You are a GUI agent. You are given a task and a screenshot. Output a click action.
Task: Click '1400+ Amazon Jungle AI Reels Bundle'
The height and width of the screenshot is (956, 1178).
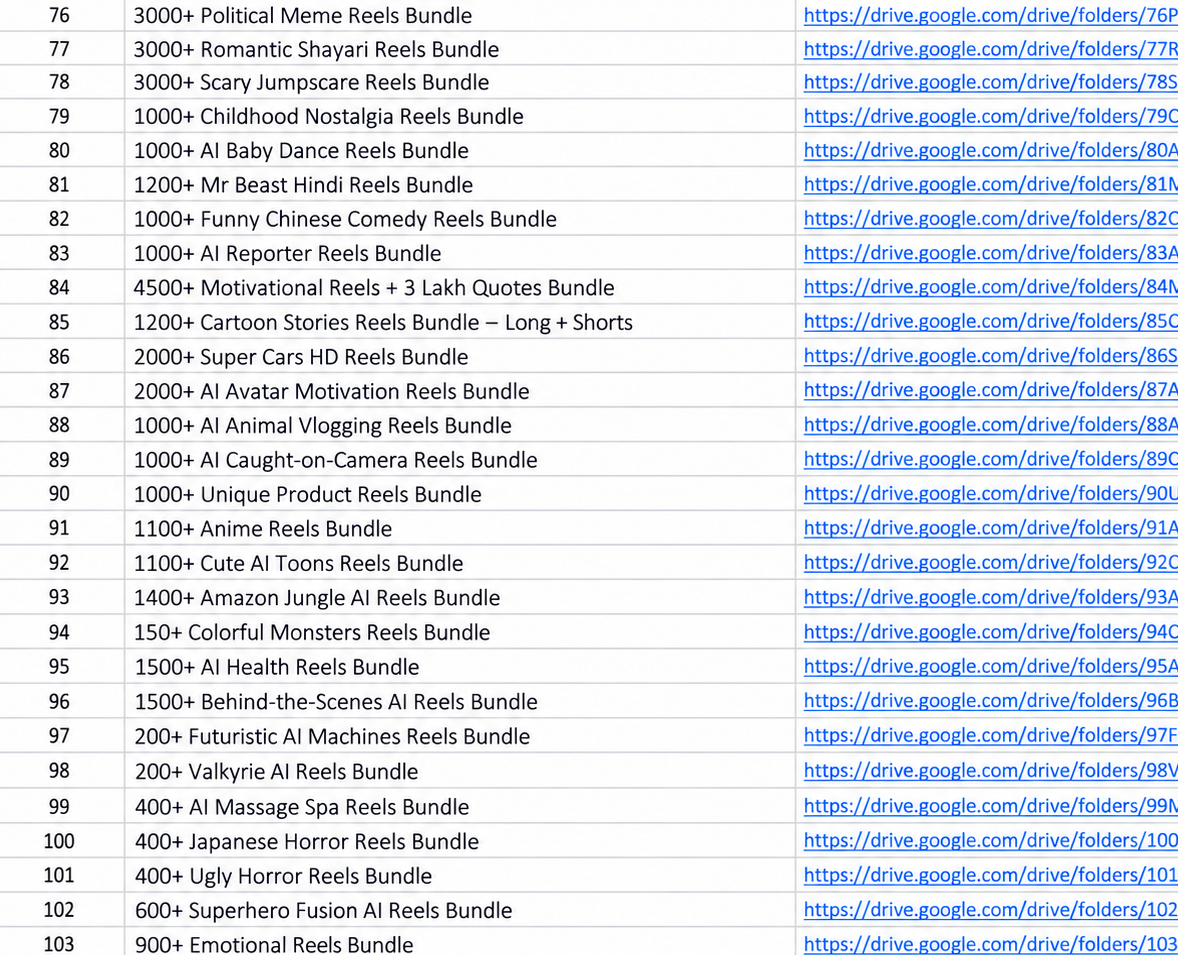click(x=316, y=598)
